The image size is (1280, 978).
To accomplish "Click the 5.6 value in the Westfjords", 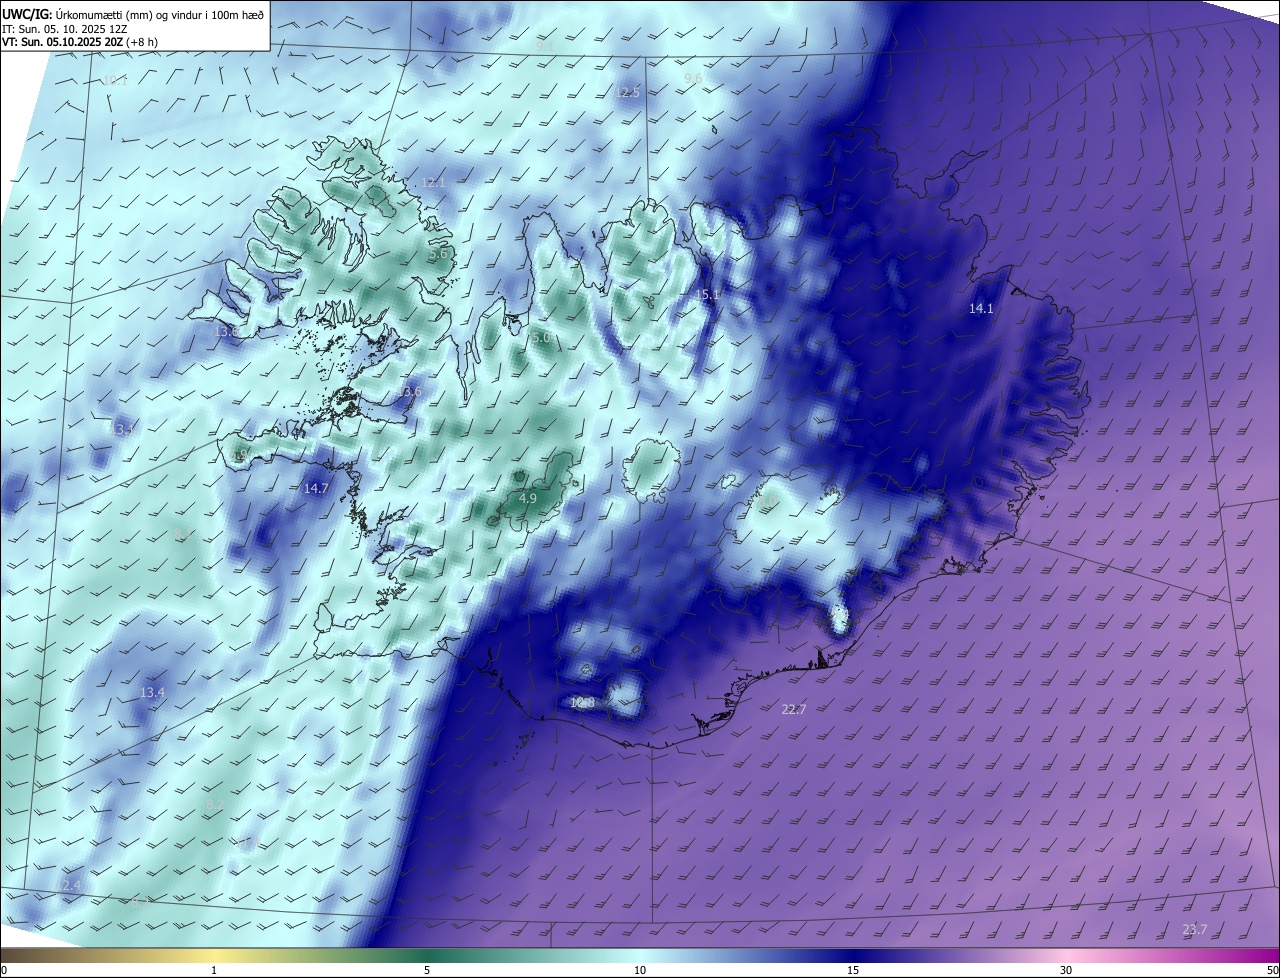I will (x=438, y=254).
